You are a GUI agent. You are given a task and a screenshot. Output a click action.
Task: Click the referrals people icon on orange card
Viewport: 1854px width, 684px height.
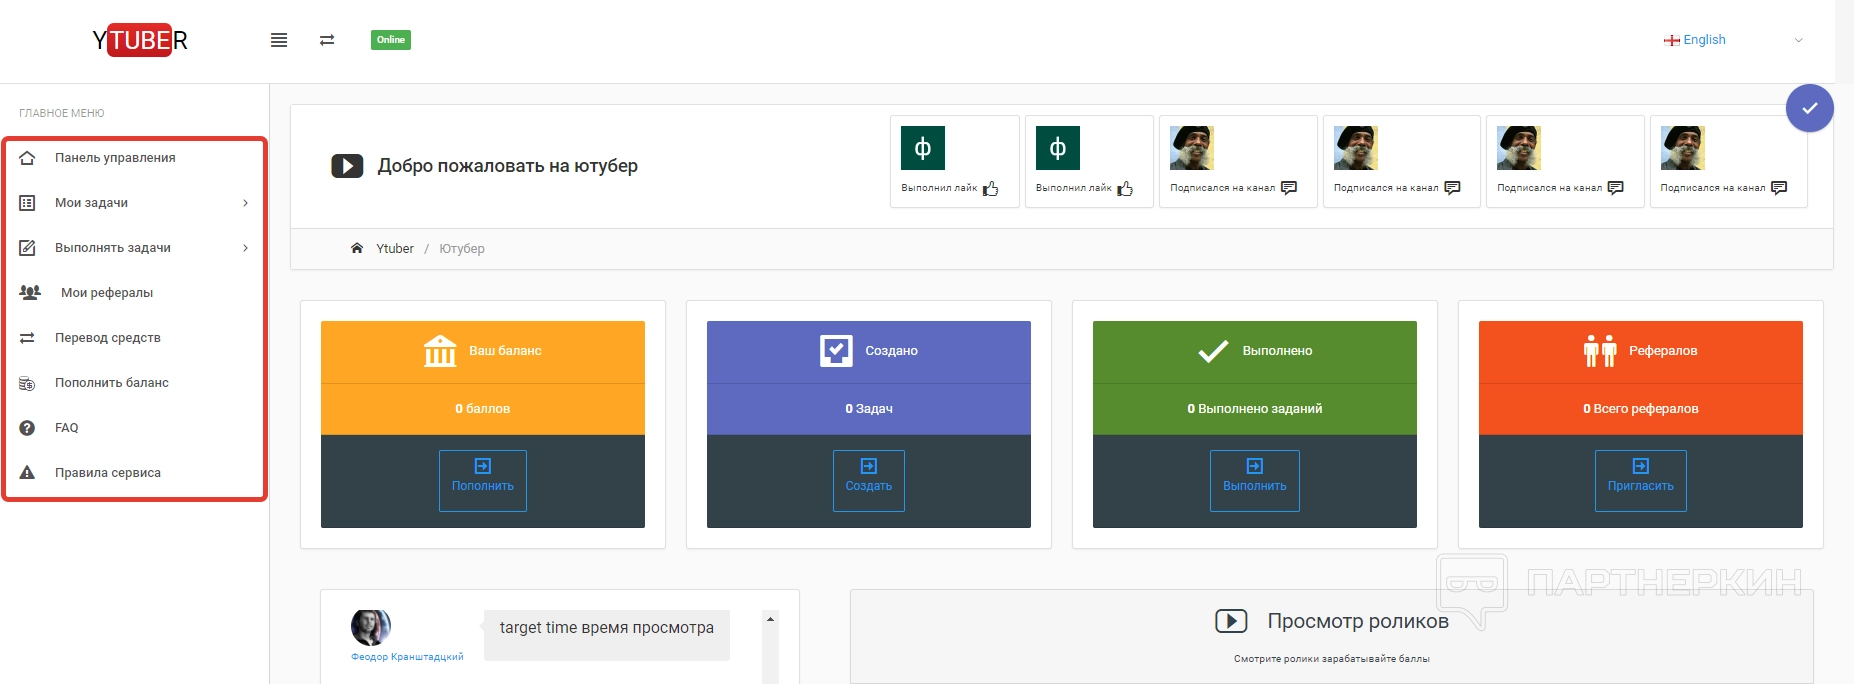(x=1600, y=351)
